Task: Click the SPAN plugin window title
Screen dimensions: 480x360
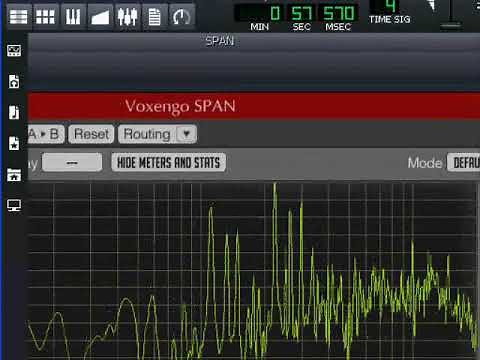Action: click(x=220, y=41)
